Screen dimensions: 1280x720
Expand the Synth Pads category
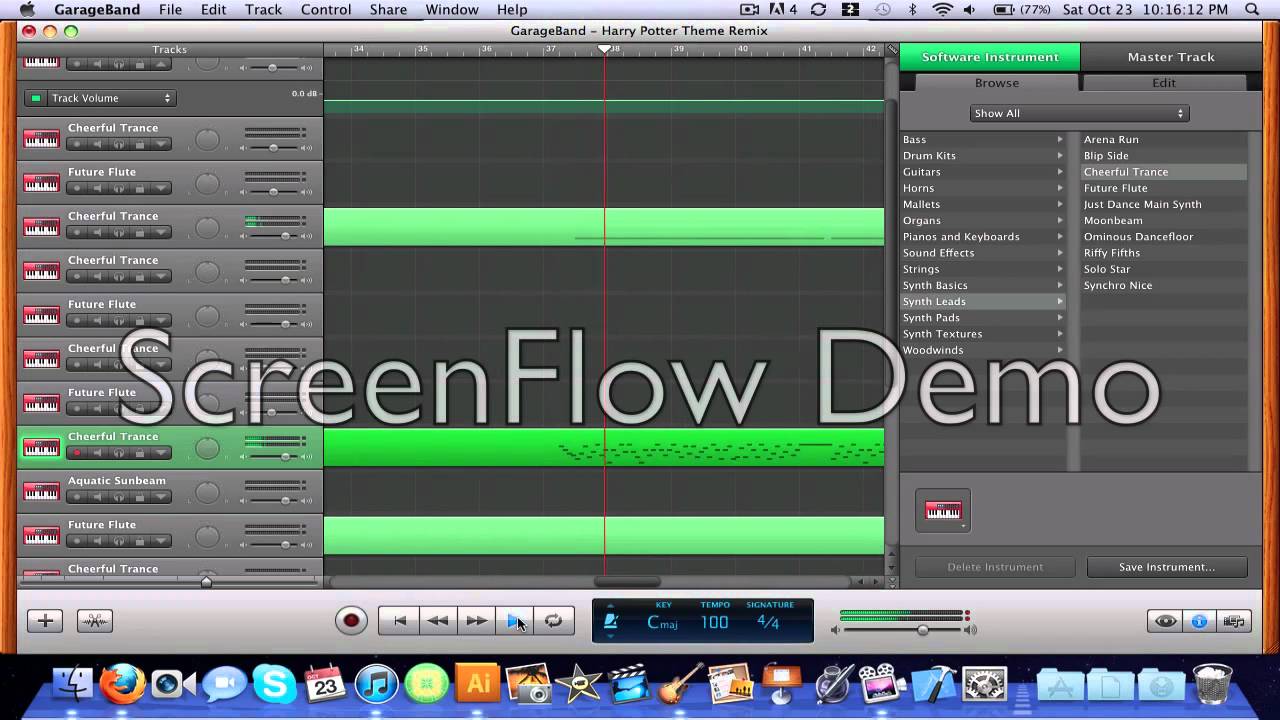(x=982, y=318)
